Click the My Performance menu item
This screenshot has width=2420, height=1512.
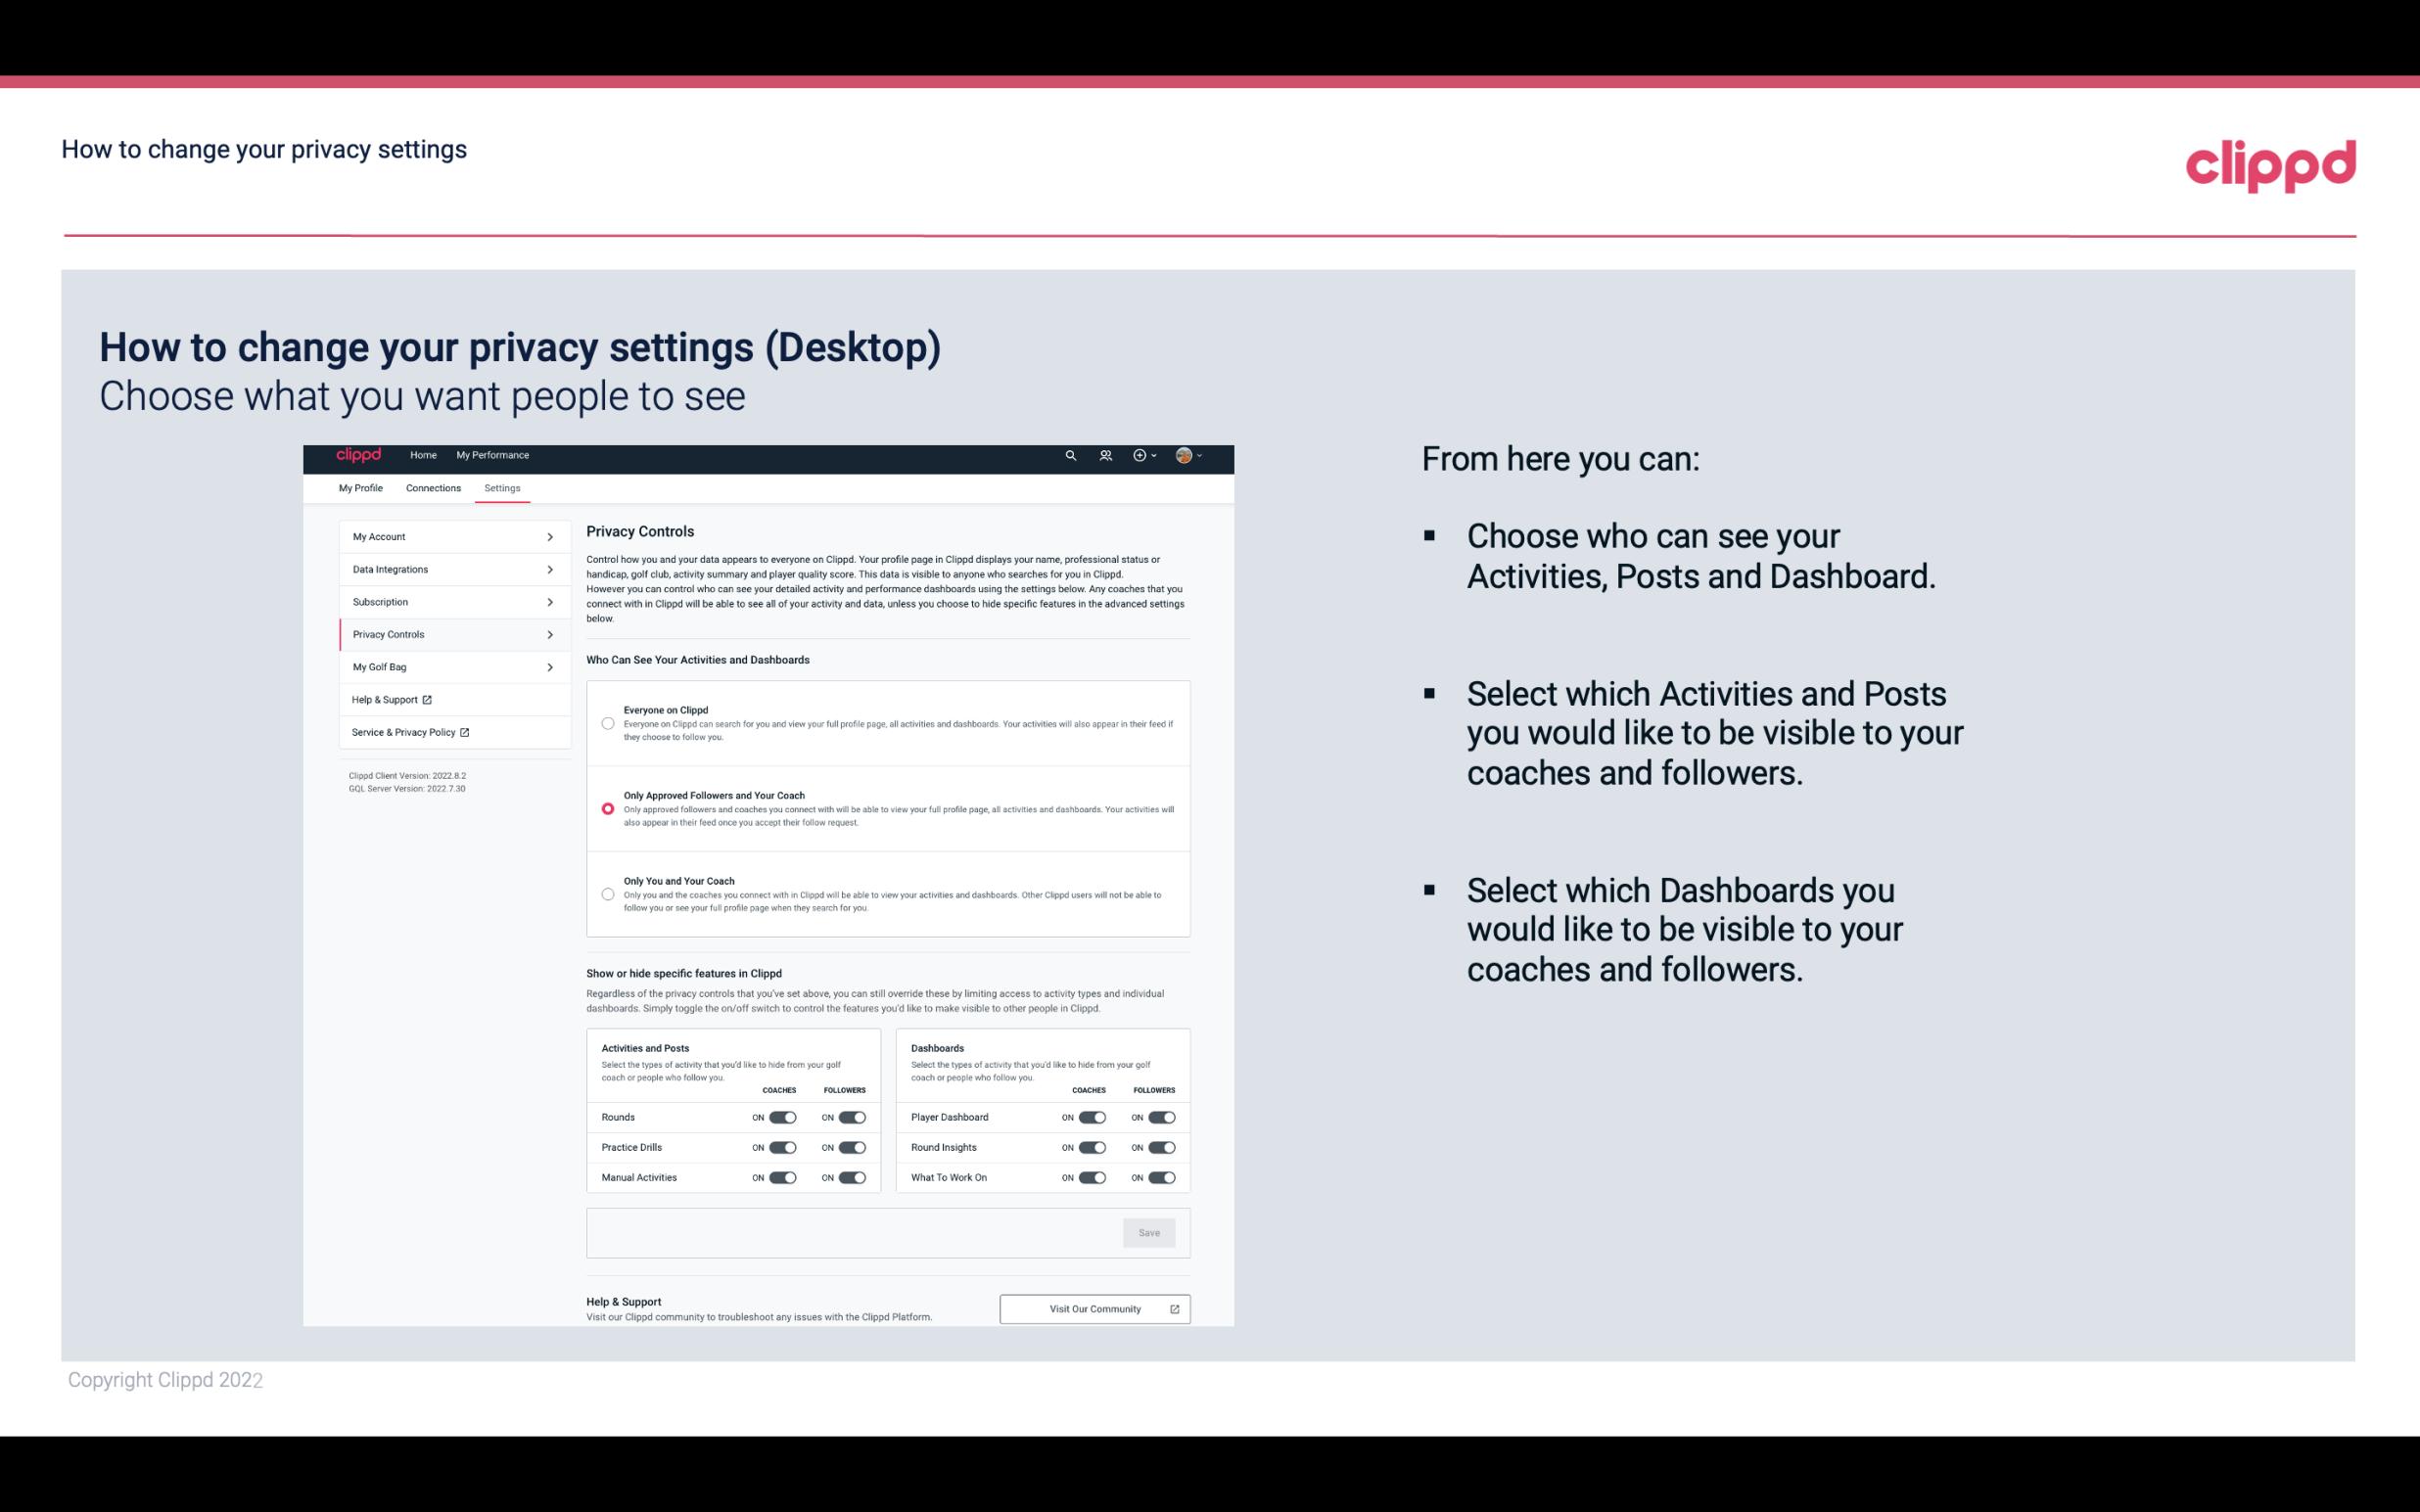pyautogui.click(x=493, y=456)
